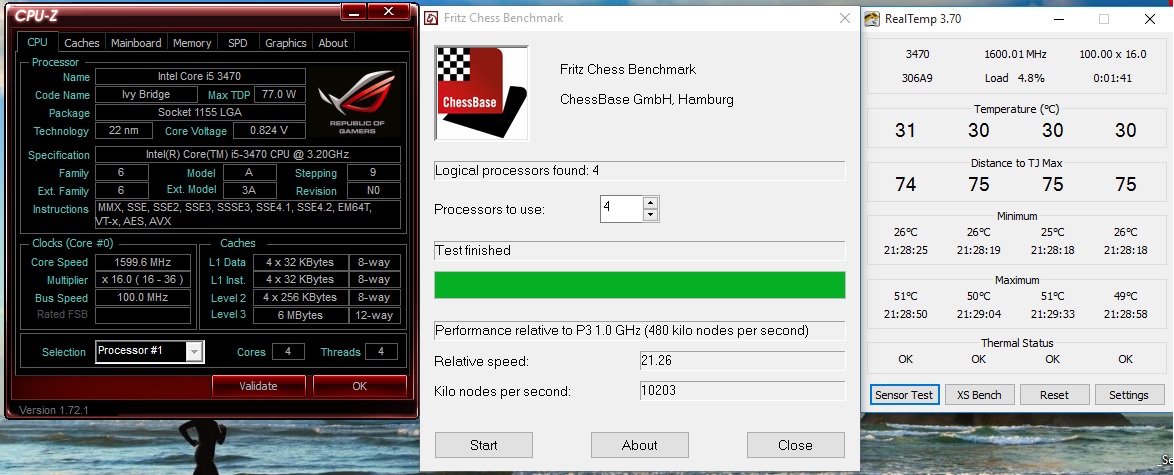Click the Relative speed value 21.26
This screenshot has width=1174, height=475.
coord(742,360)
